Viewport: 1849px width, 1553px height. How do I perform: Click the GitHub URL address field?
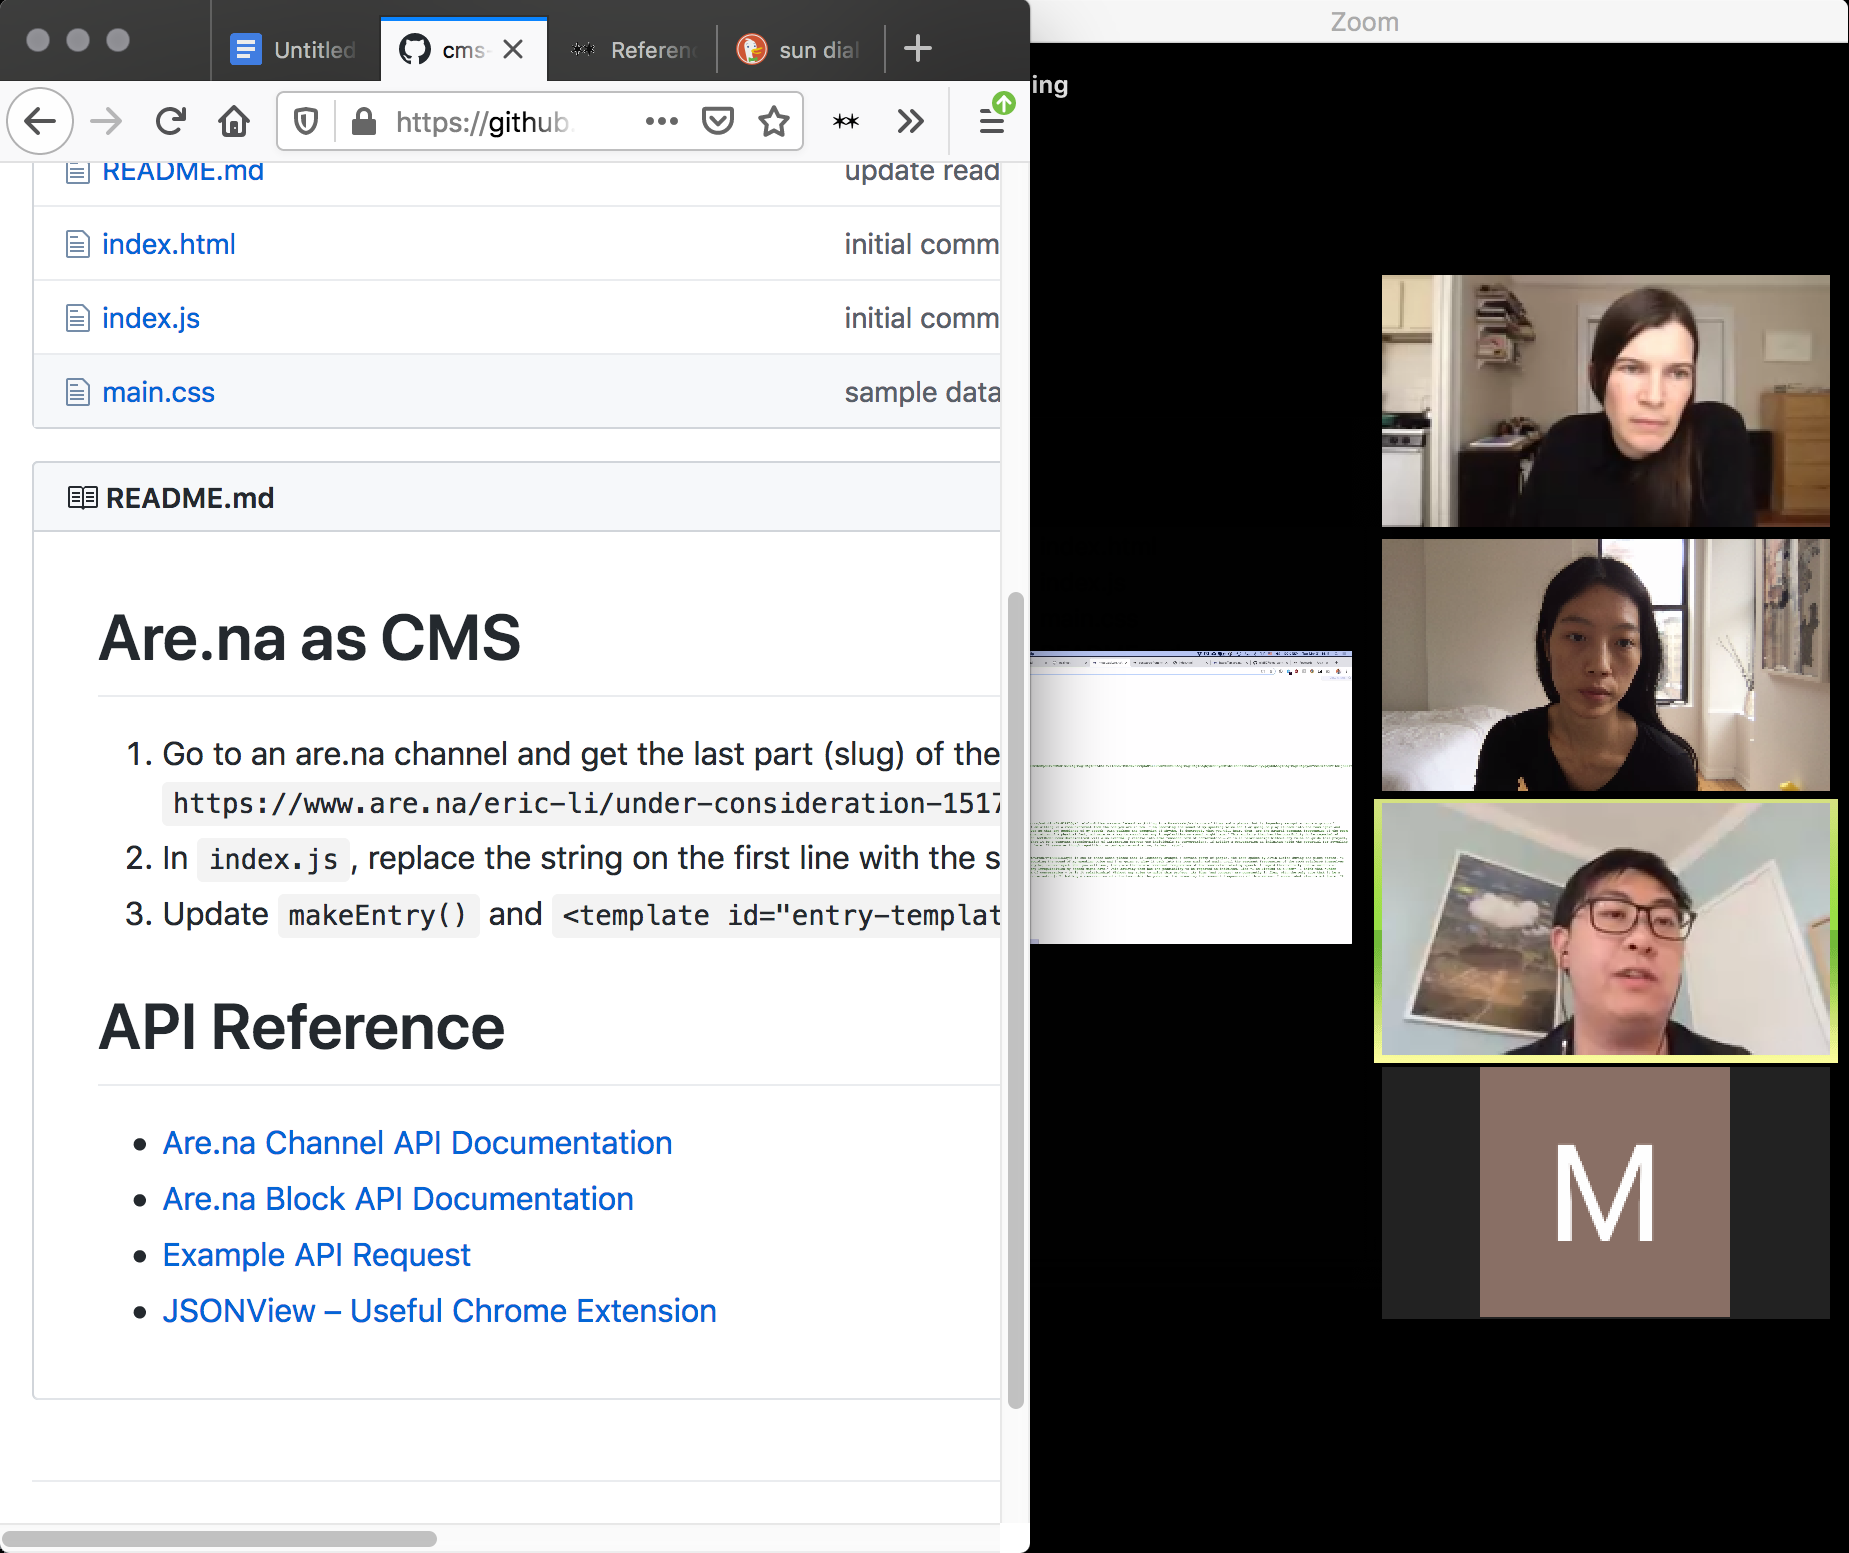(x=483, y=122)
